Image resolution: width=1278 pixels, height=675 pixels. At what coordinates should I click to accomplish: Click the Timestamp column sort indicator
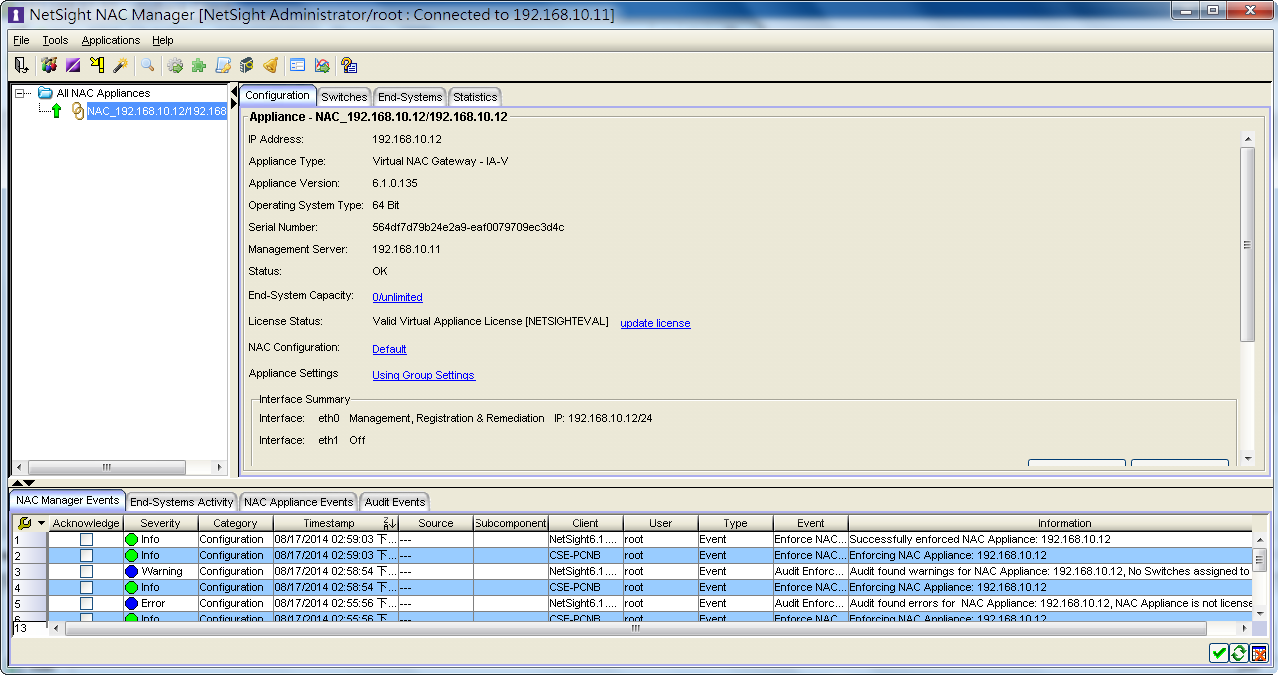pyautogui.click(x=390, y=523)
